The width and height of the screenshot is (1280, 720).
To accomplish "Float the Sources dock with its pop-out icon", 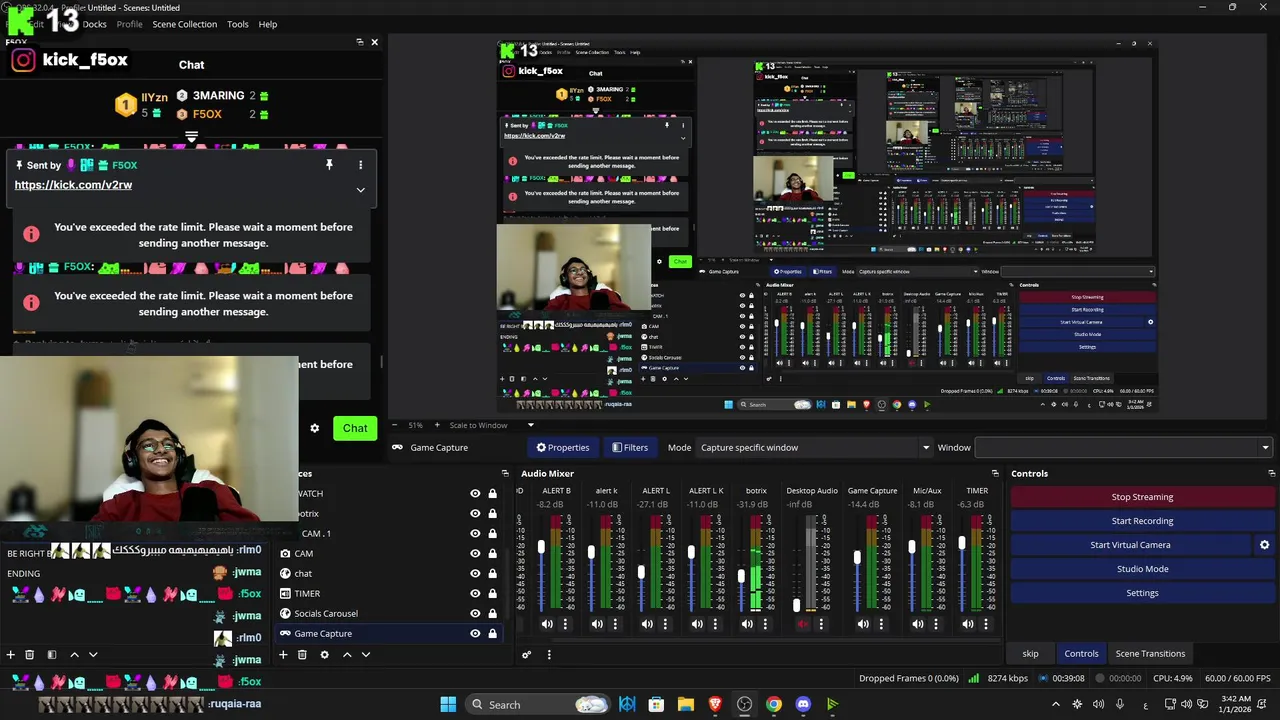I will [505, 473].
